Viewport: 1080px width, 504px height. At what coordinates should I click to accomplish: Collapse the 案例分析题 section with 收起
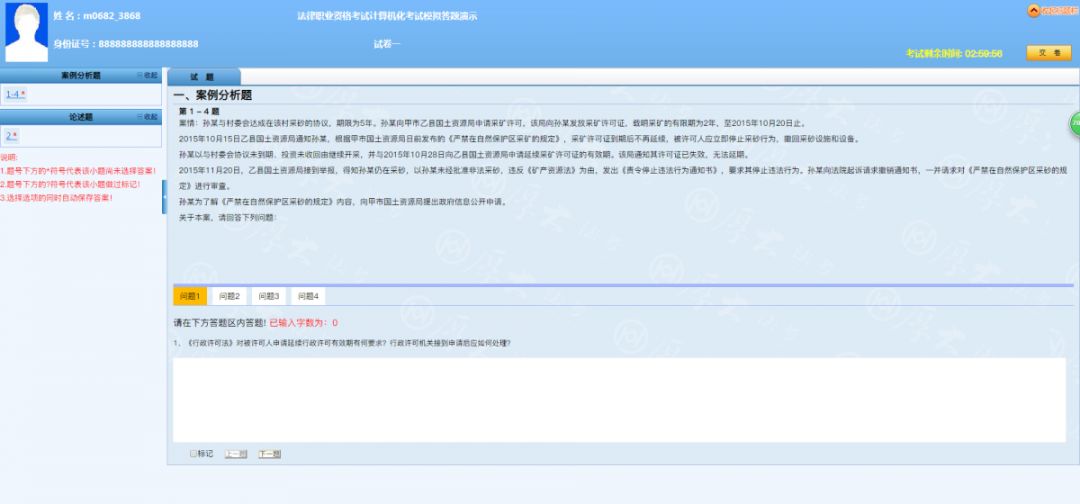pos(147,76)
